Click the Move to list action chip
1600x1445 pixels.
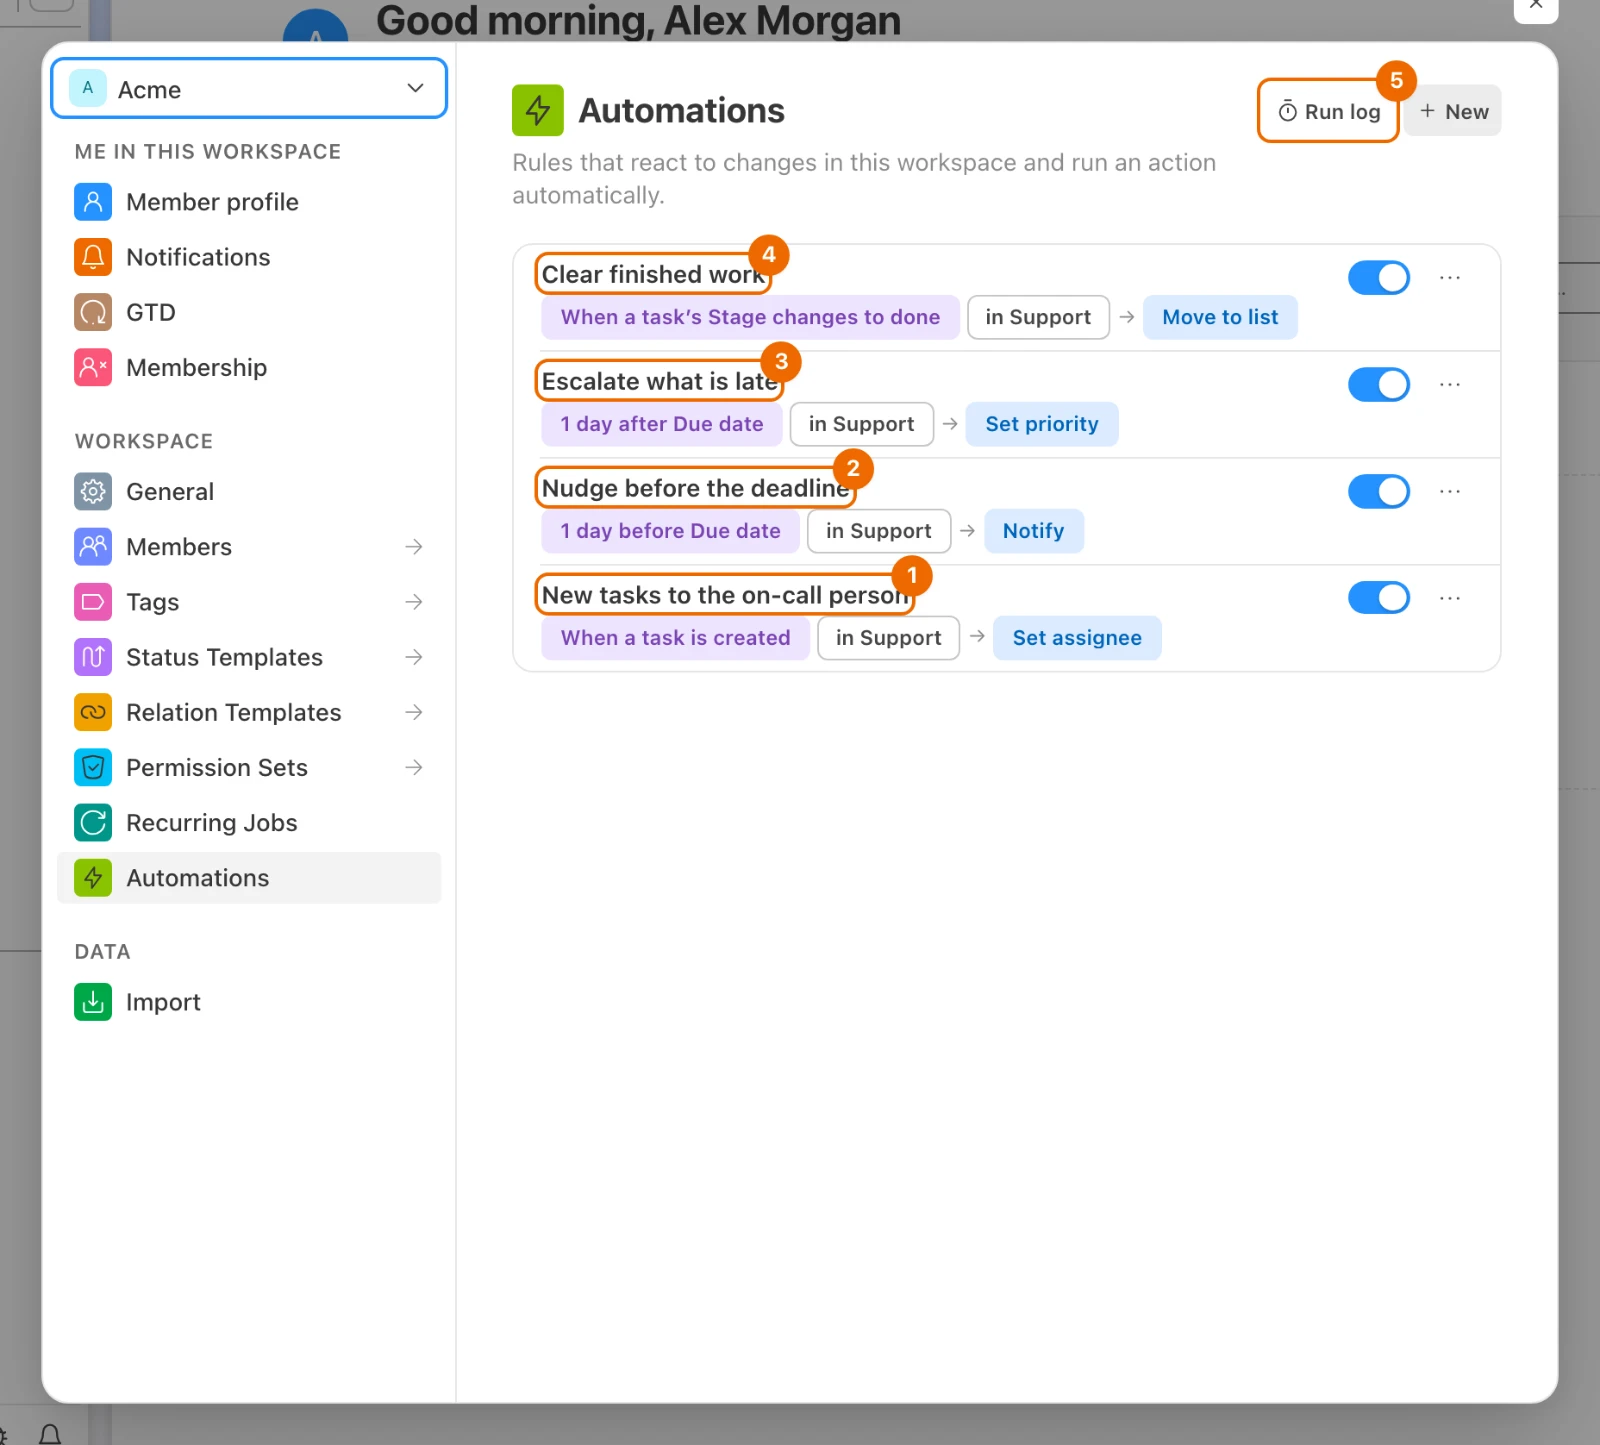point(1220,317)
